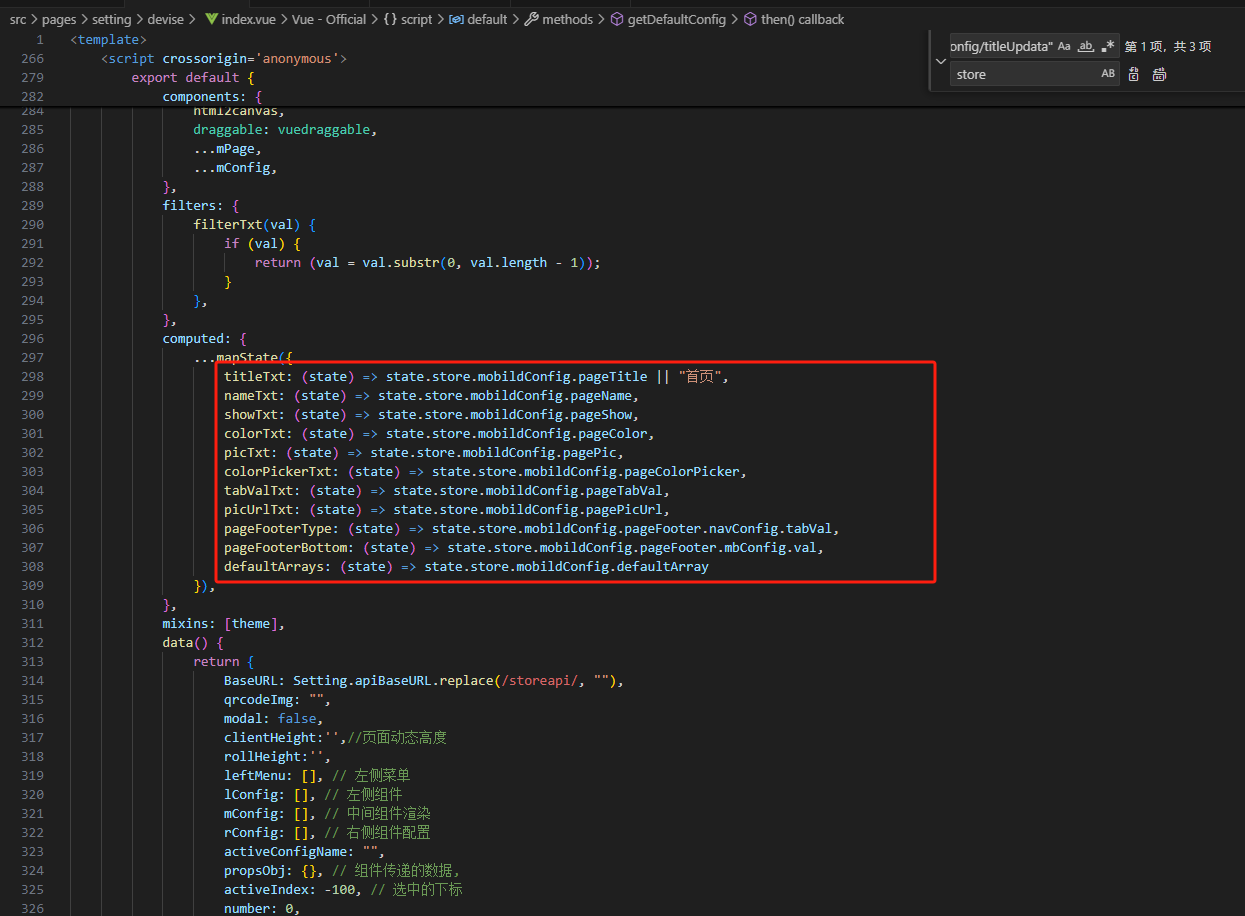Click the defaultArrays computed property line
Image resolution: width=1245 pixels, height=916 pixels.
pyautogui.click(x=466, y=566)
